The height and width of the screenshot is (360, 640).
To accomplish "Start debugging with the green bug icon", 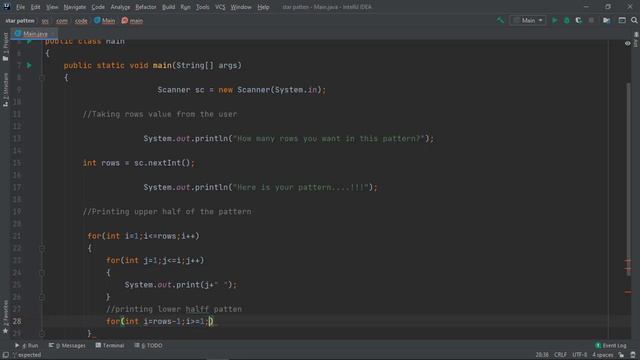I will [567, 20].
